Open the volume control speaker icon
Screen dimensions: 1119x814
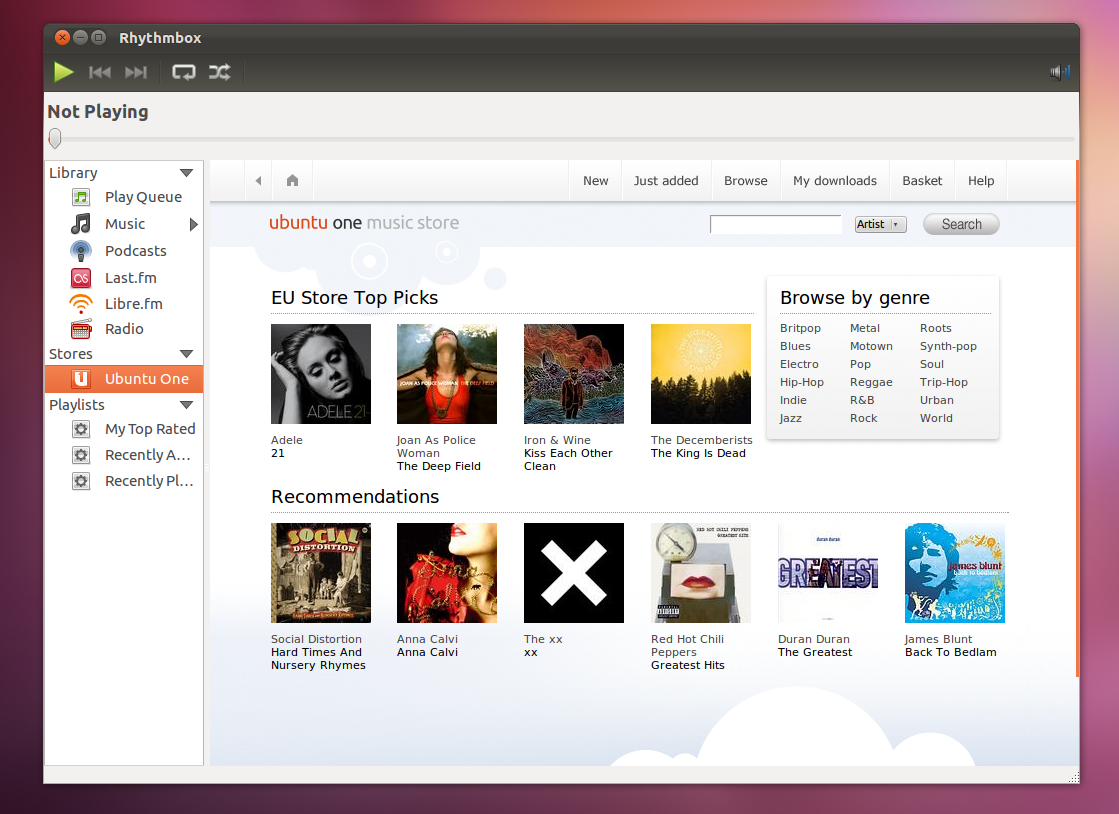coord(1060,72)
